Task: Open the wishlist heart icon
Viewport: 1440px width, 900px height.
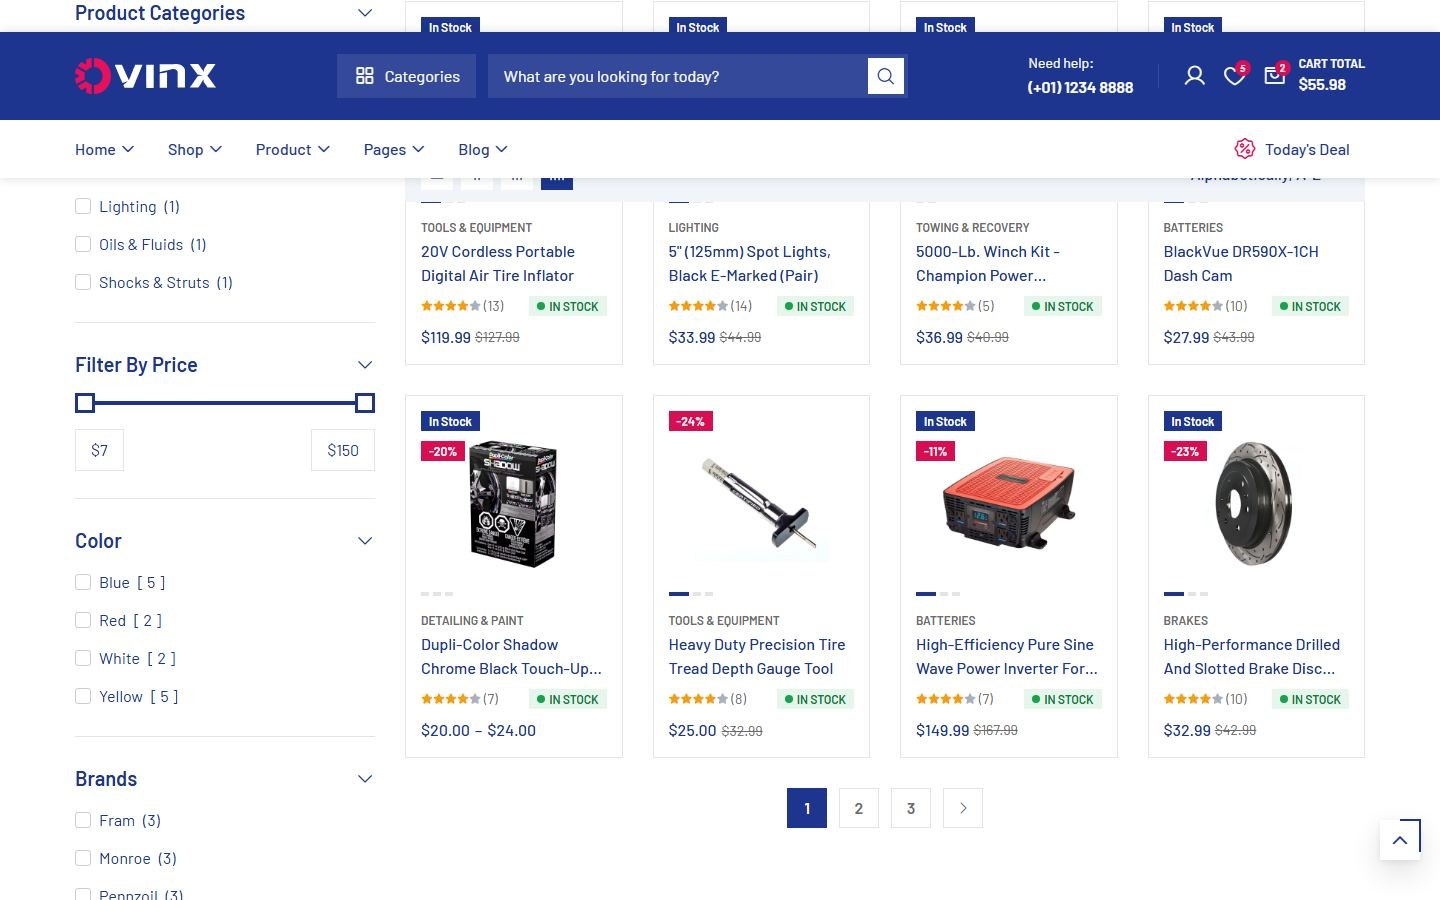Action: (x=1235, y=76)
